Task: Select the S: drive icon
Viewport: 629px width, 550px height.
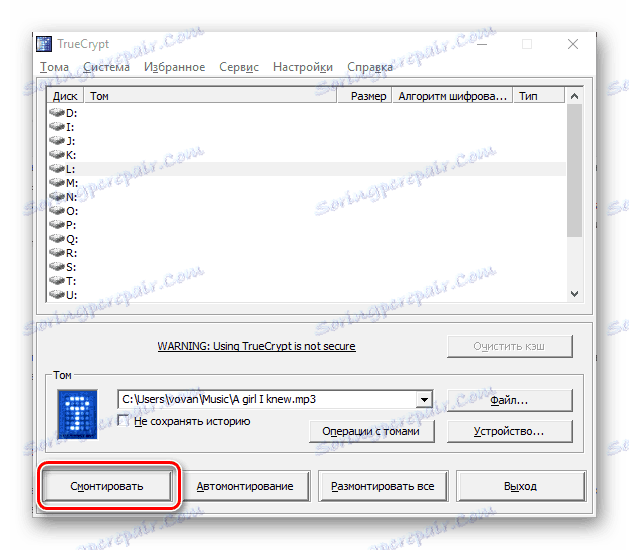Action: pyautogui.click(x=57, y=267)
